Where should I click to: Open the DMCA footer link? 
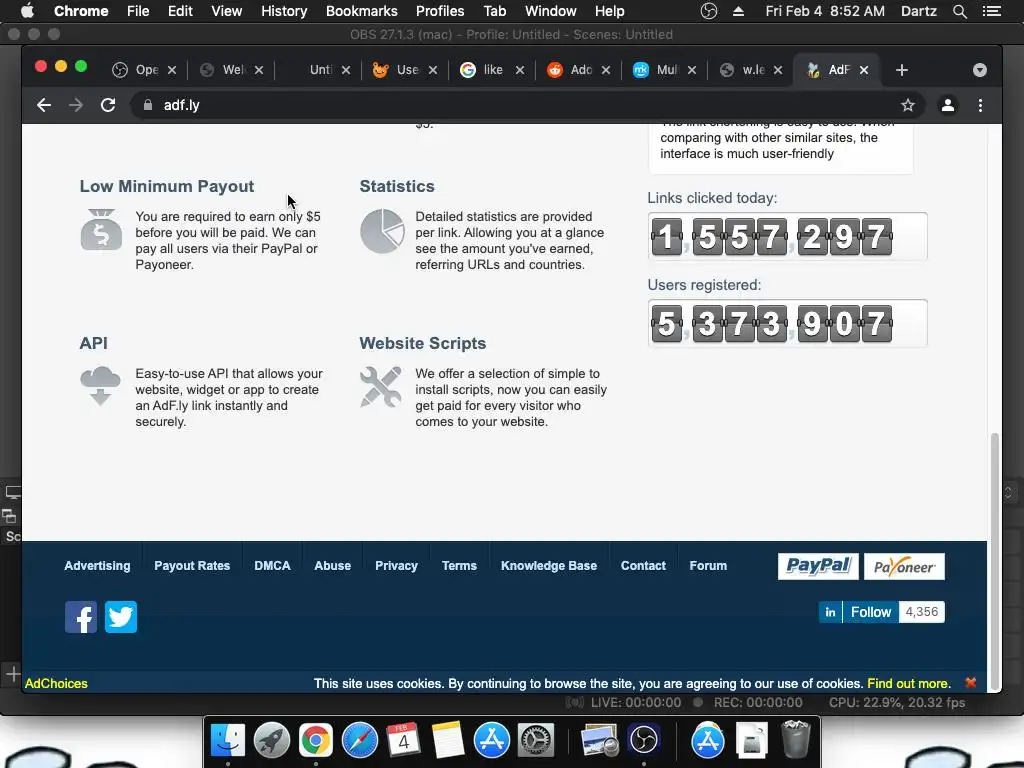pyautogui.click(x=272, y=566)
